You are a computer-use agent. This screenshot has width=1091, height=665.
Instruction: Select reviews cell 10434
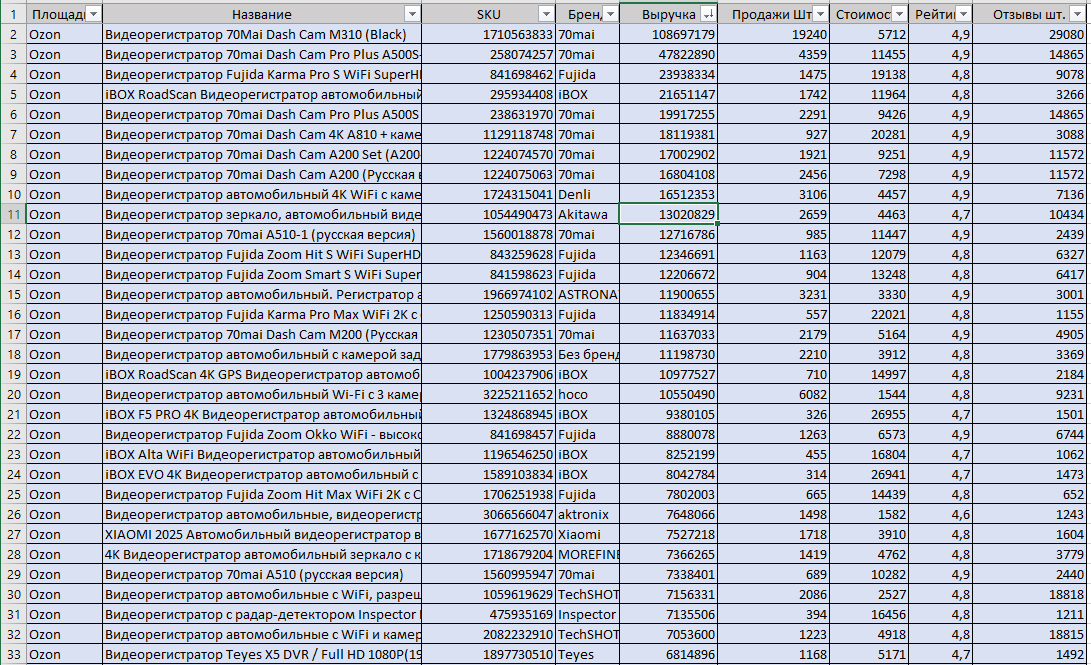[x=1030, y=214]
